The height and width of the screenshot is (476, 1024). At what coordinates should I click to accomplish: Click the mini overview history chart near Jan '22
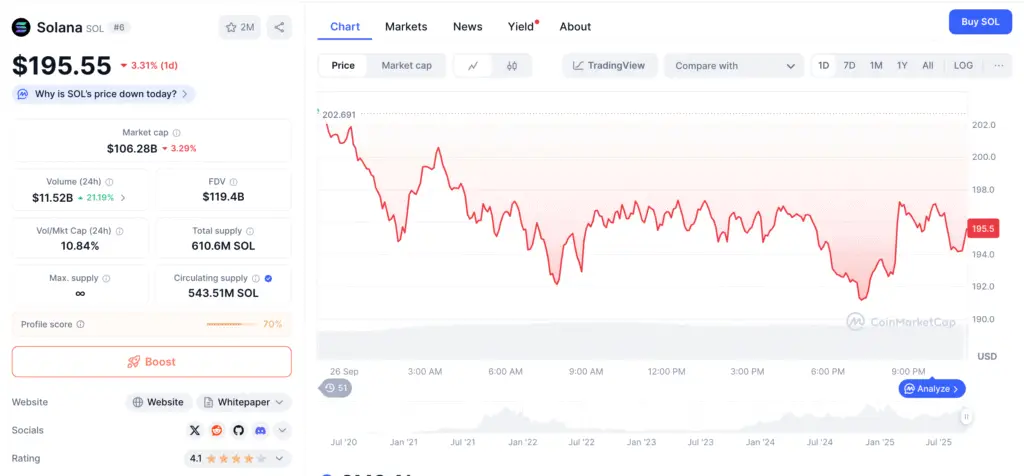pos(522,419)
